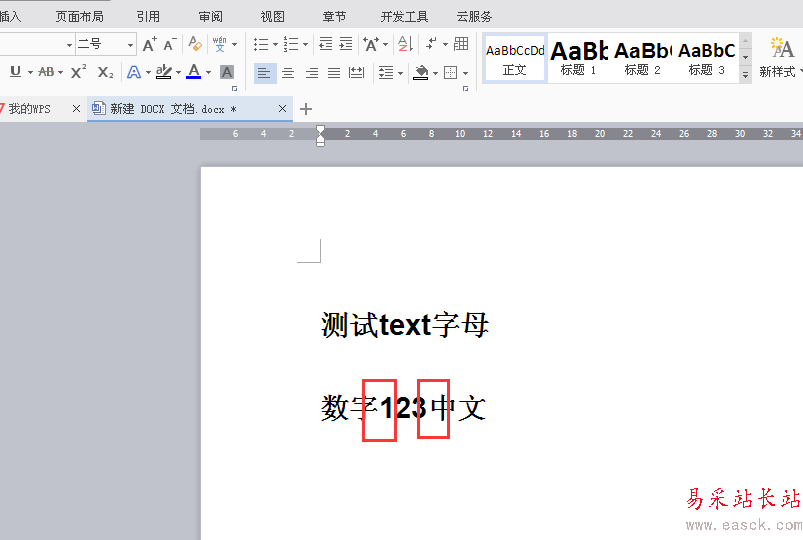The width and height of the screenshot is (803, 540).
Task: Expand underline style dropdown arrow
Action: click(x=30, y=73)
